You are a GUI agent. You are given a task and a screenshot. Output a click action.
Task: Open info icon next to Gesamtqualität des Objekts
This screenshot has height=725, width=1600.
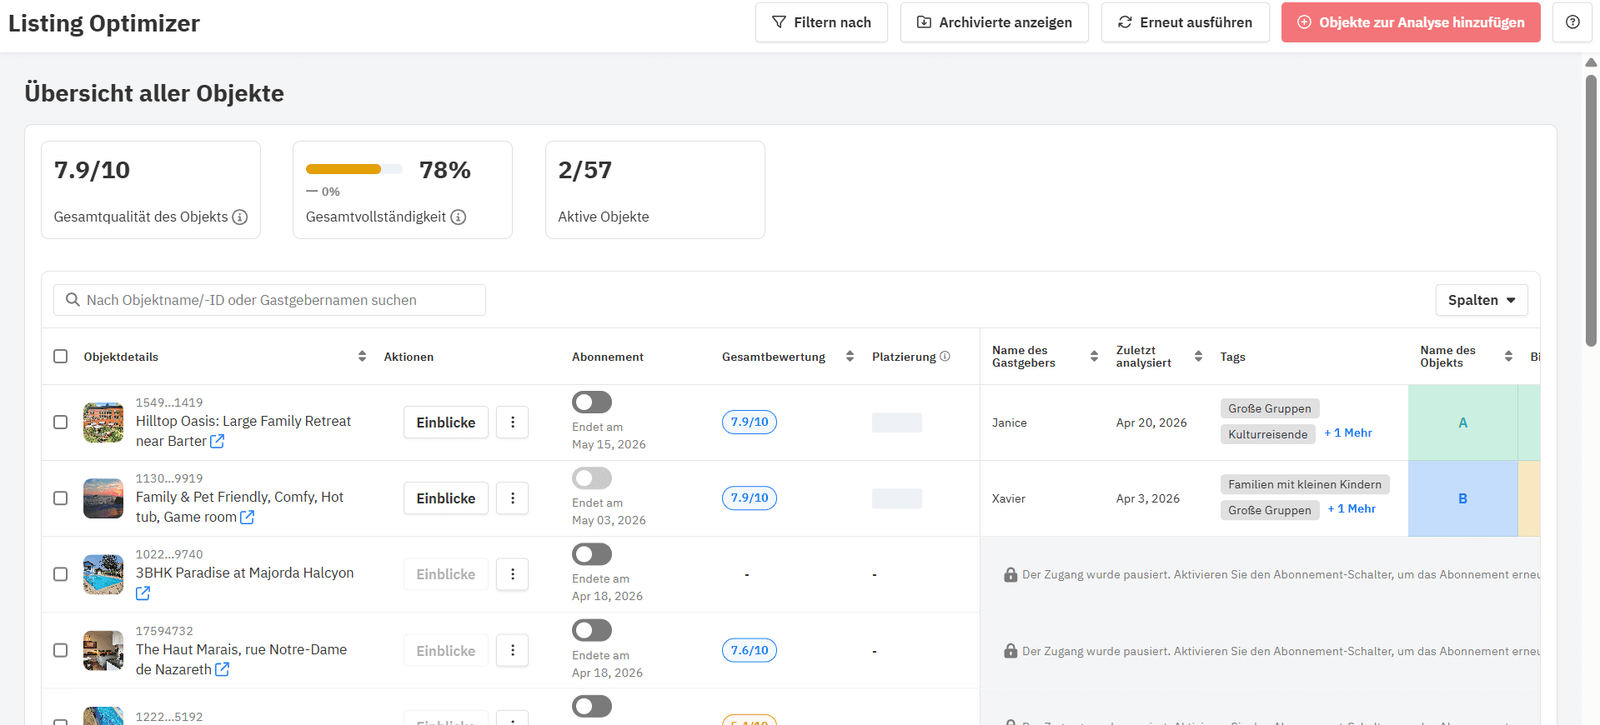click(240, 217)
